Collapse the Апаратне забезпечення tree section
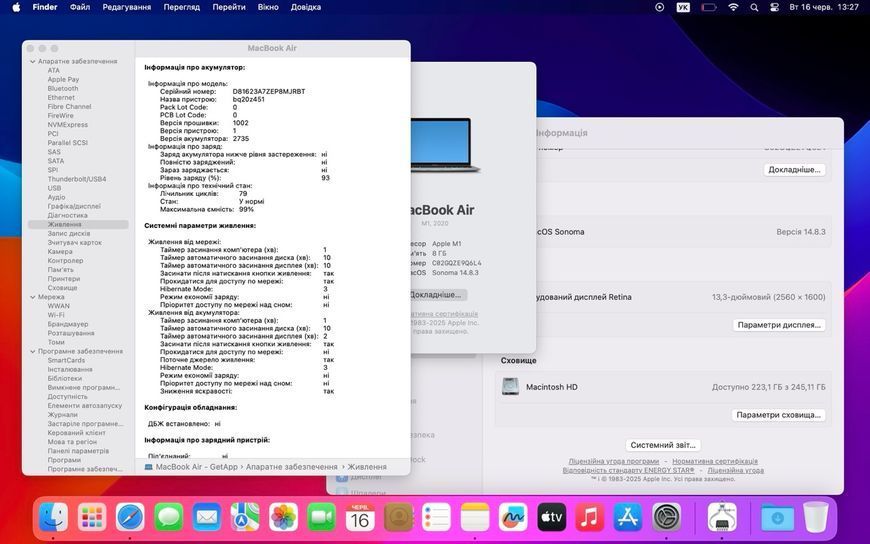The image size is (870, 544). click(x=33, y=62)
